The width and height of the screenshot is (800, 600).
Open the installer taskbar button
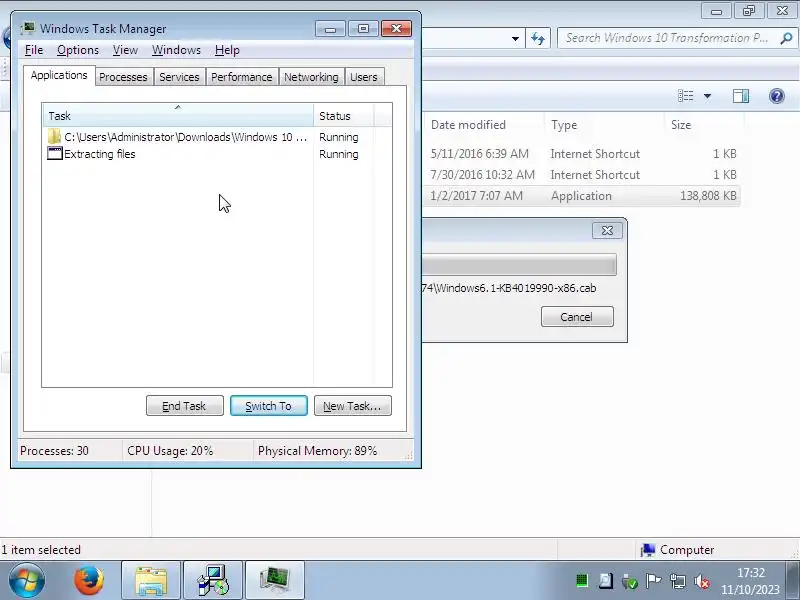[213, 581]
